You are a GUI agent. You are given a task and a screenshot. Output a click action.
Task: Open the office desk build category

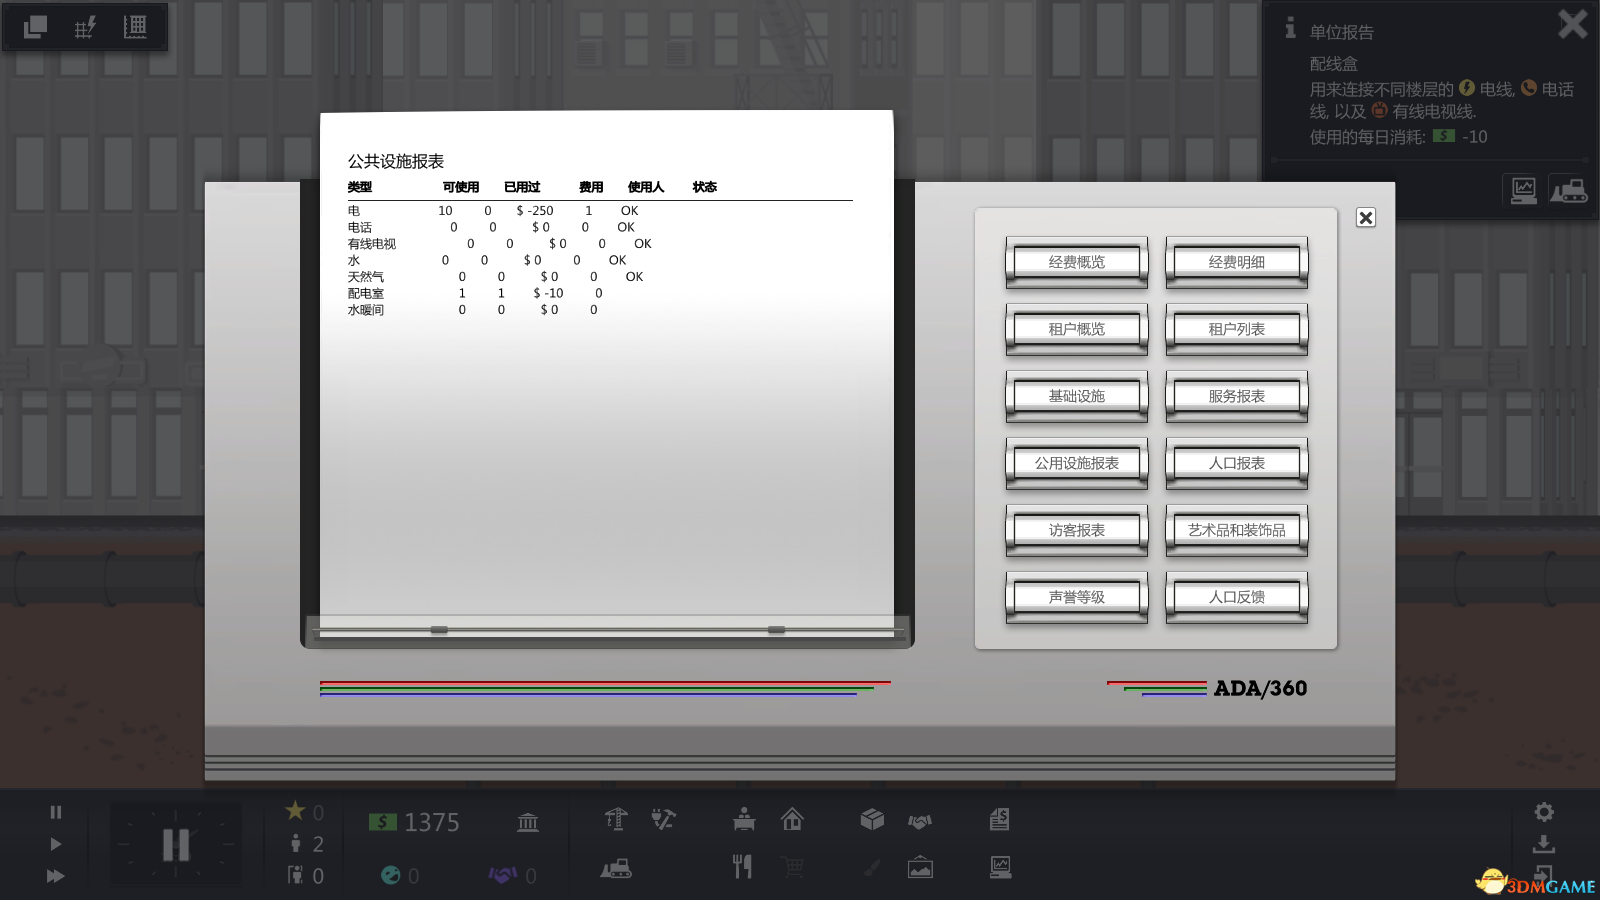pyautogui.click(x=744, y=820)
